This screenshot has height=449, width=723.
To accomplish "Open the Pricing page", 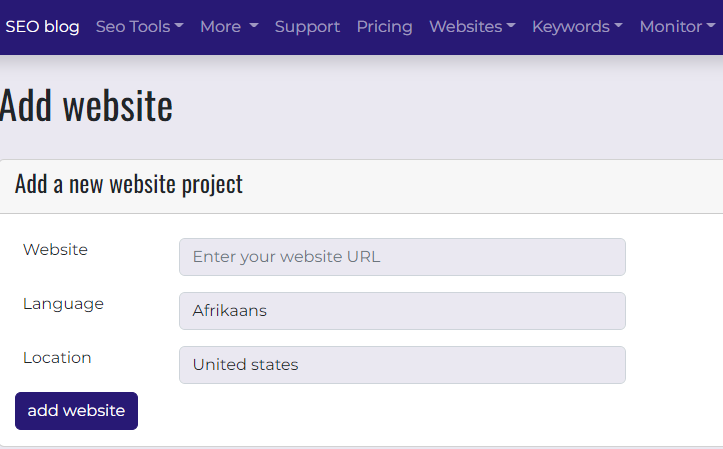I will (385, 27).
